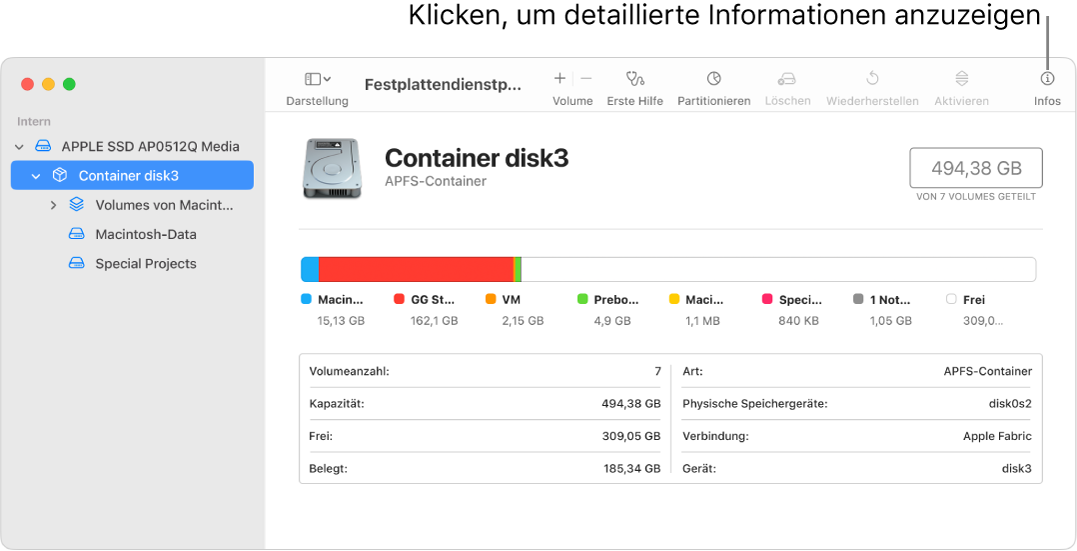
Task: Click the Art value APFS-Container in table
Action: pyautogui.click(x=988, y=371)
